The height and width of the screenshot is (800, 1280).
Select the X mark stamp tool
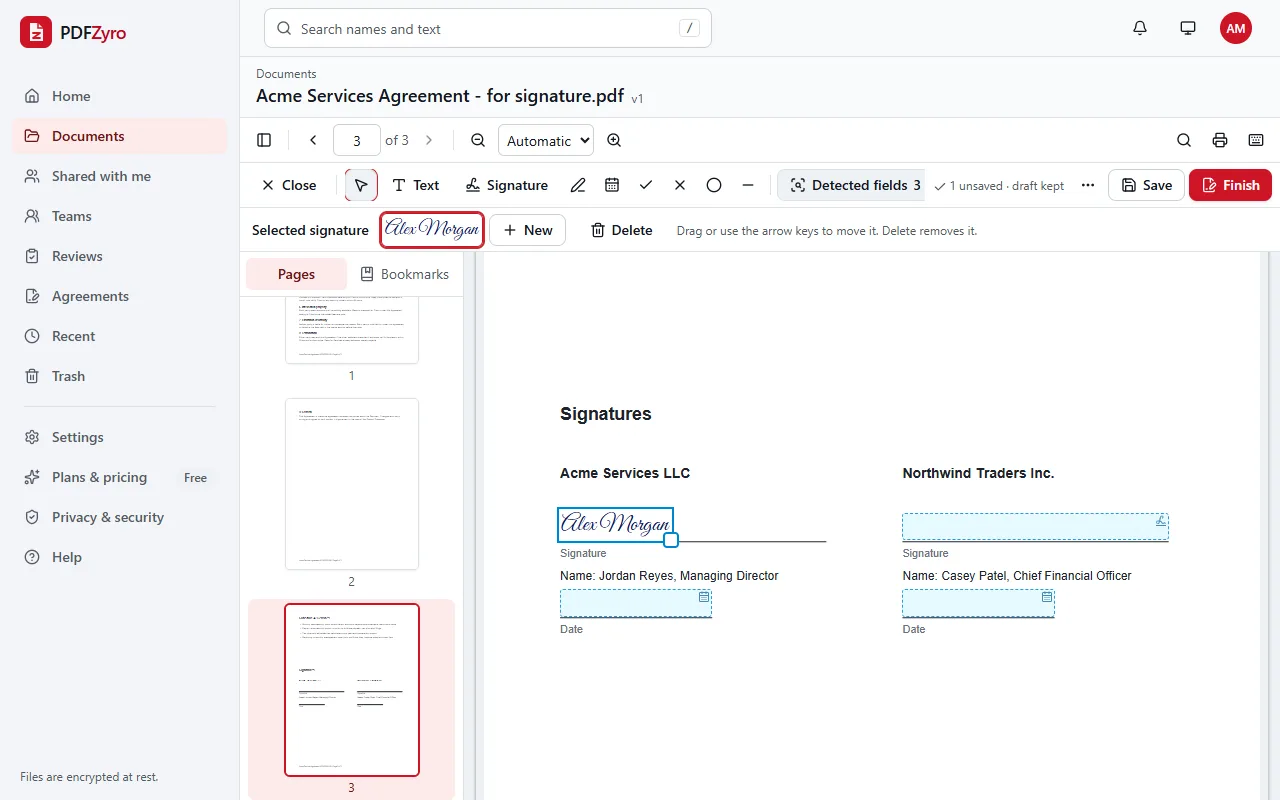680,185
